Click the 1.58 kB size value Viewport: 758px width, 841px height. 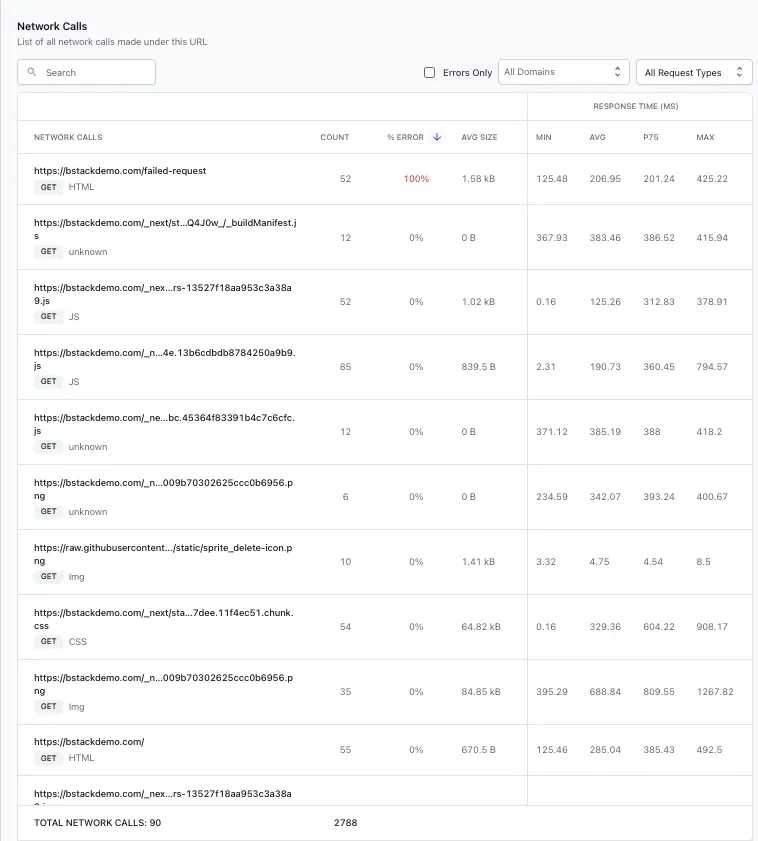tap(479, 179)
